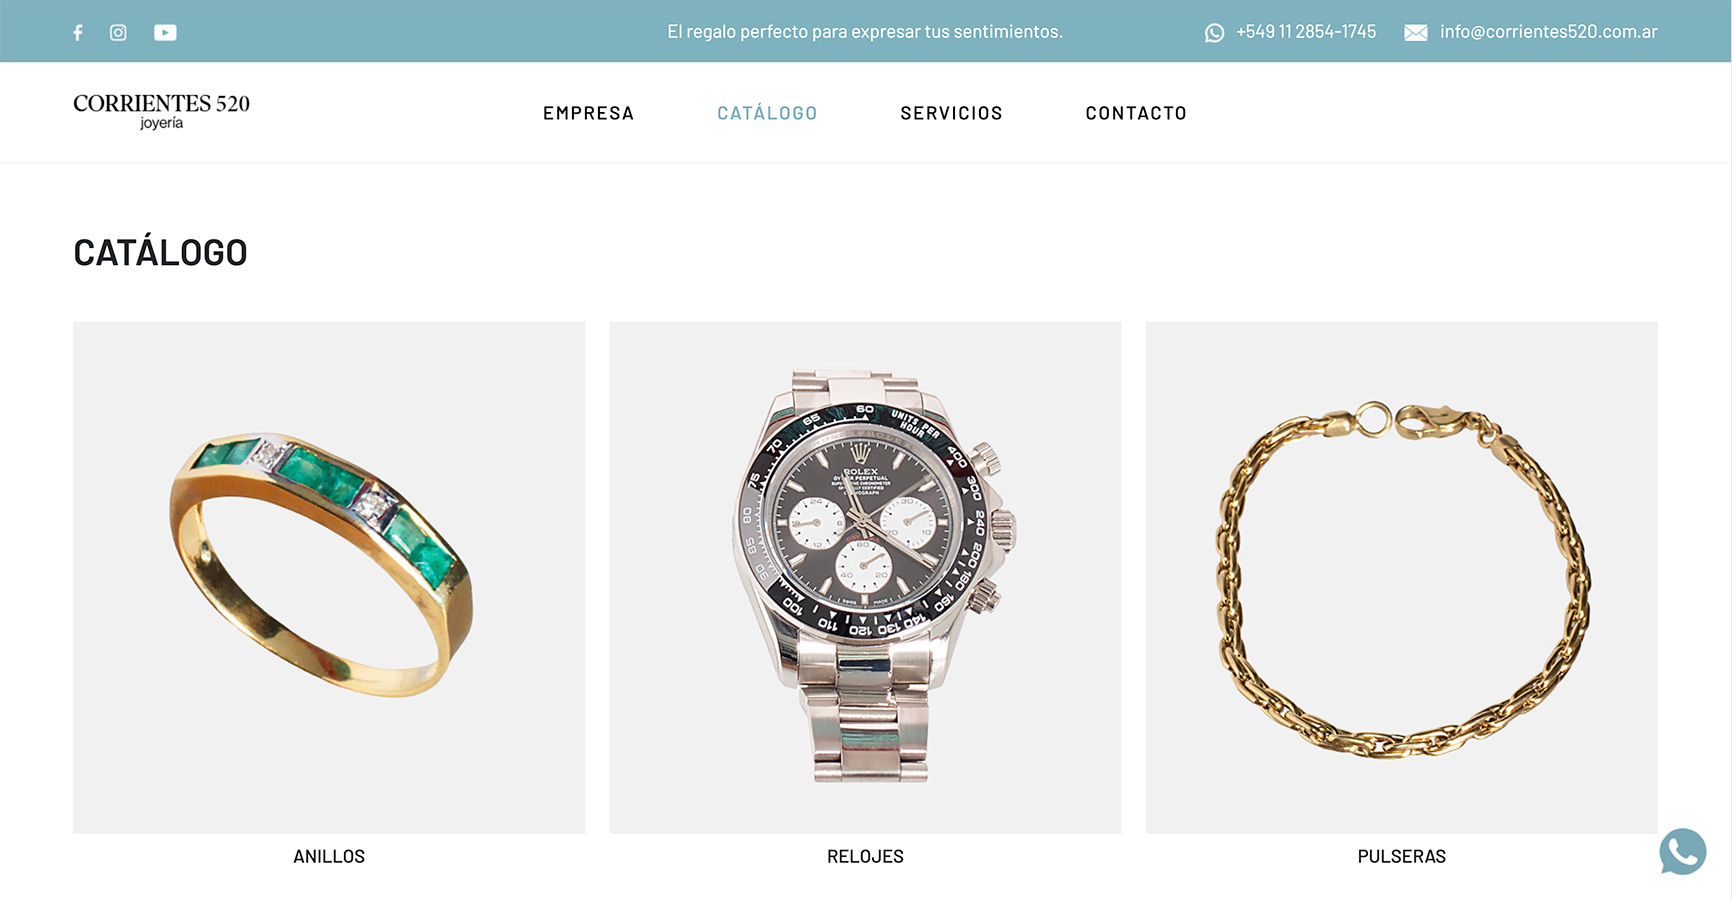The width and height of the screenshot is (1732, 900).
Task: Open the Facebook page icon
Action: [x=78, y=32]
